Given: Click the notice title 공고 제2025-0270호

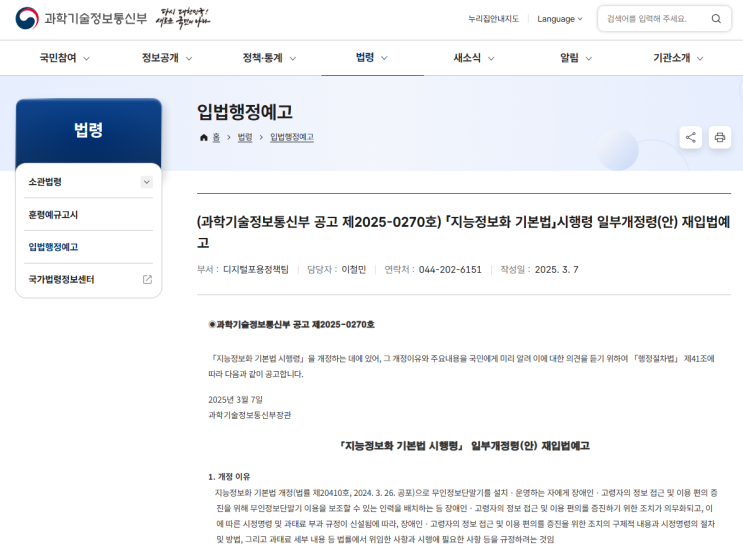Looking at the screenshot, I should [x=463, y=232].
